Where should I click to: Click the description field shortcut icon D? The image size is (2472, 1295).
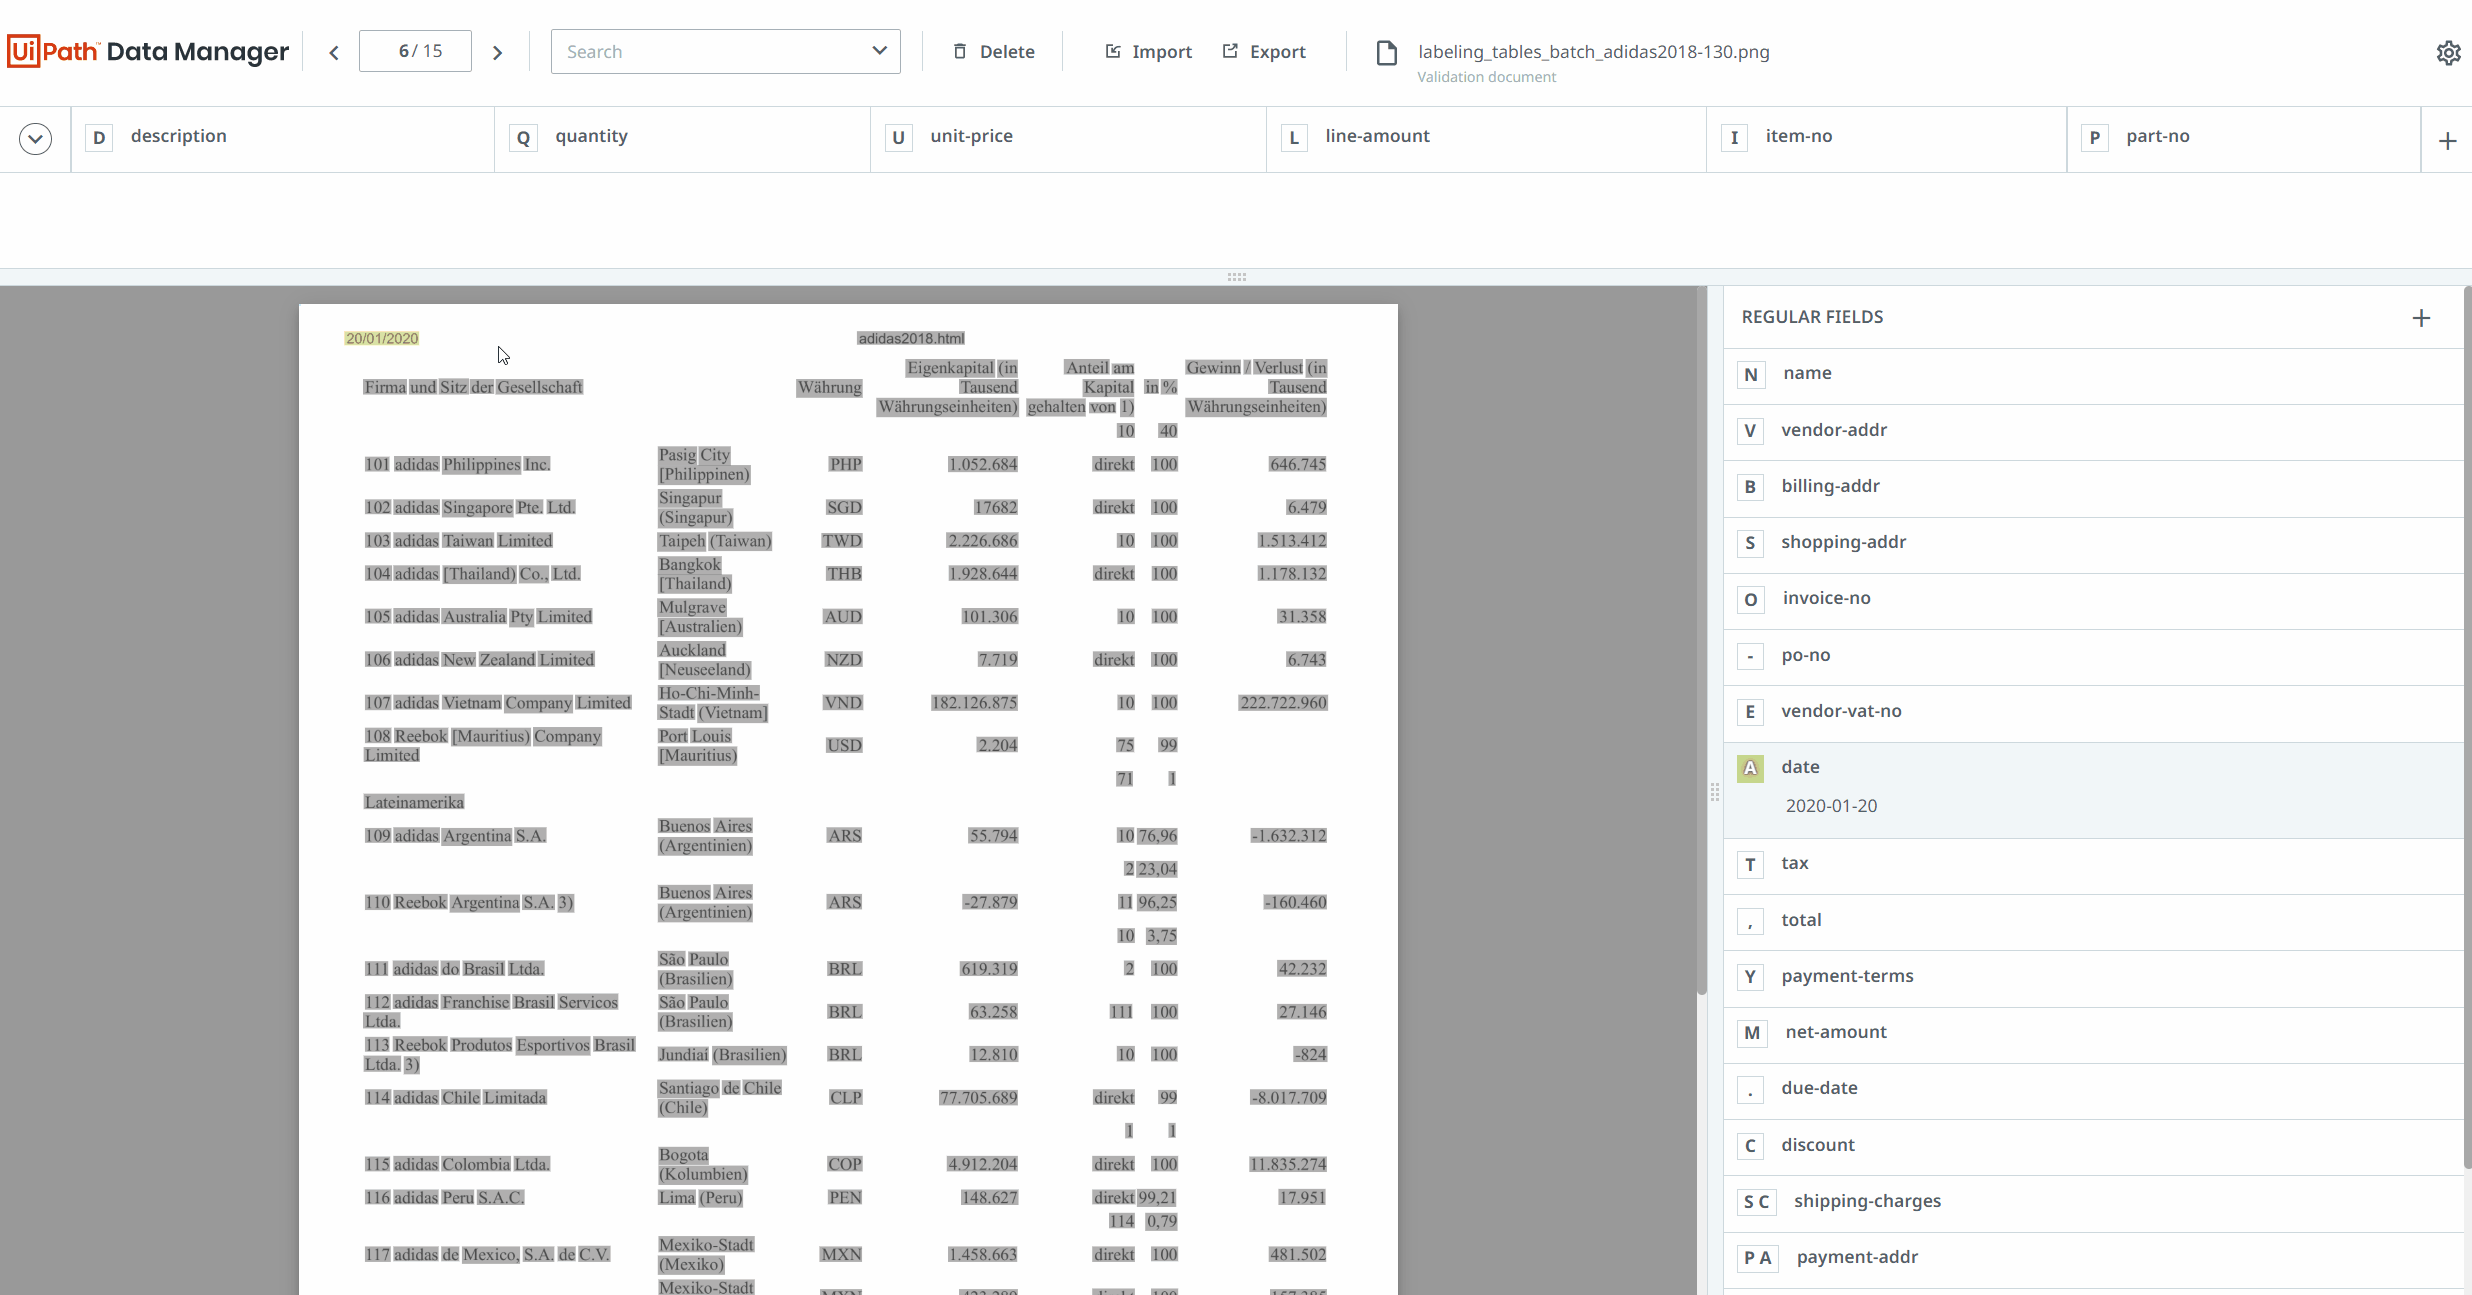[98, 137]
